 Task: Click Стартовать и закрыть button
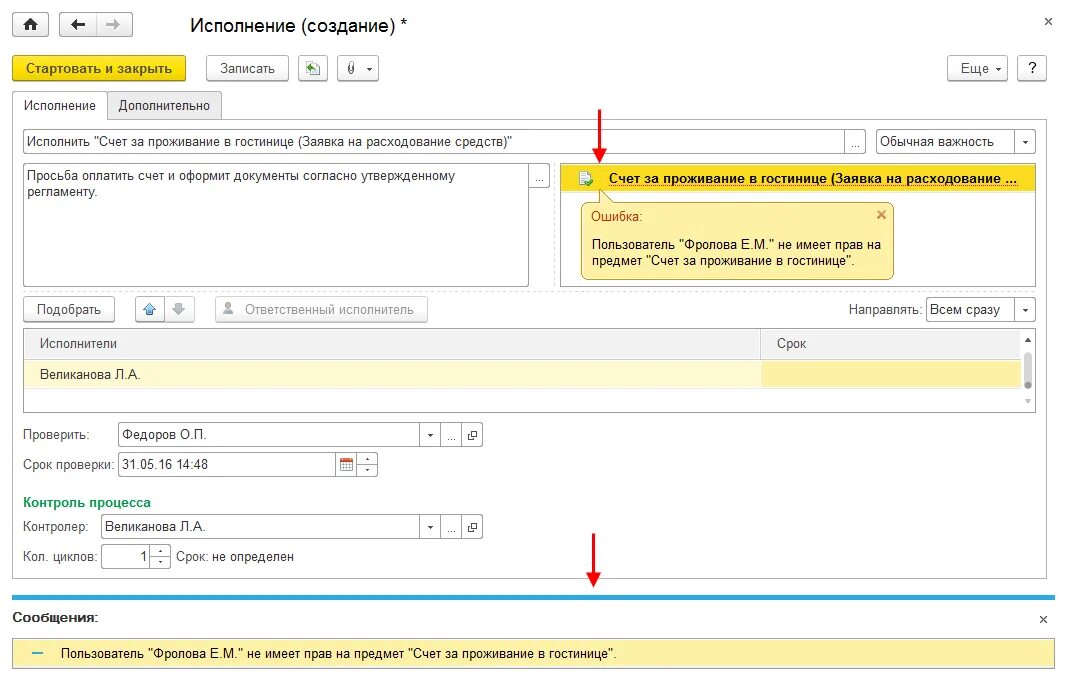(99, 69)
